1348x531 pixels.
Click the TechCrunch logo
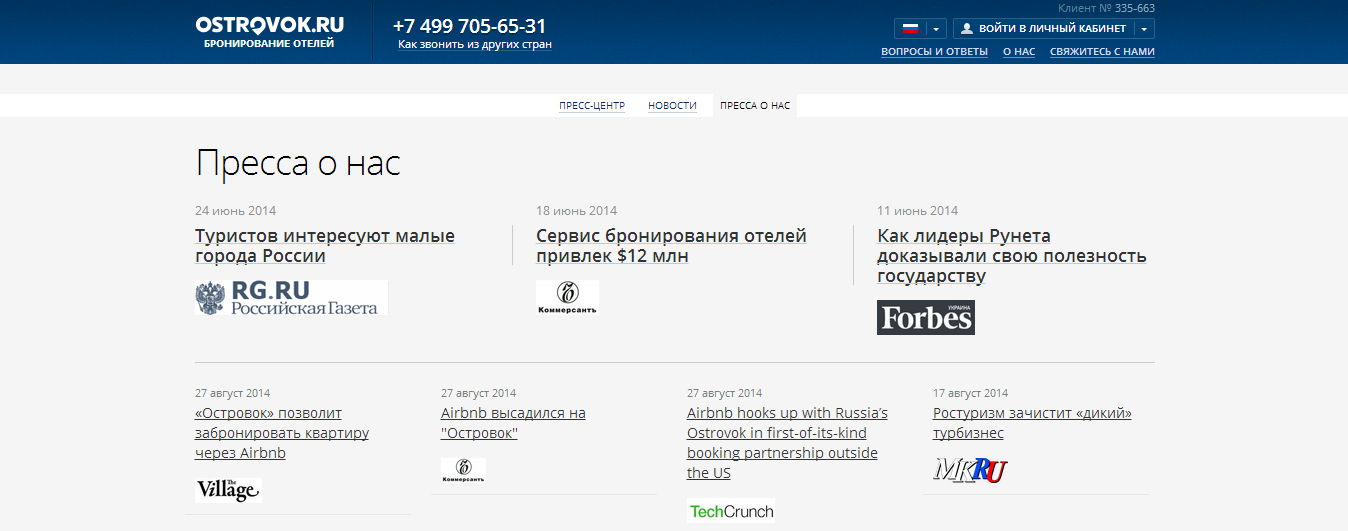pos(731,511)
